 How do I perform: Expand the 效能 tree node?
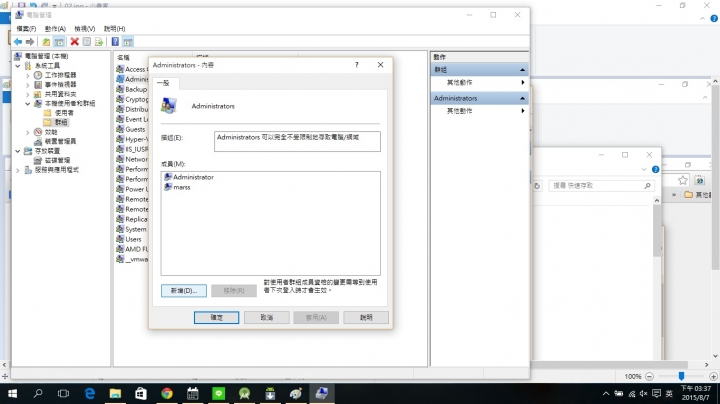click(x=28, y=132)
